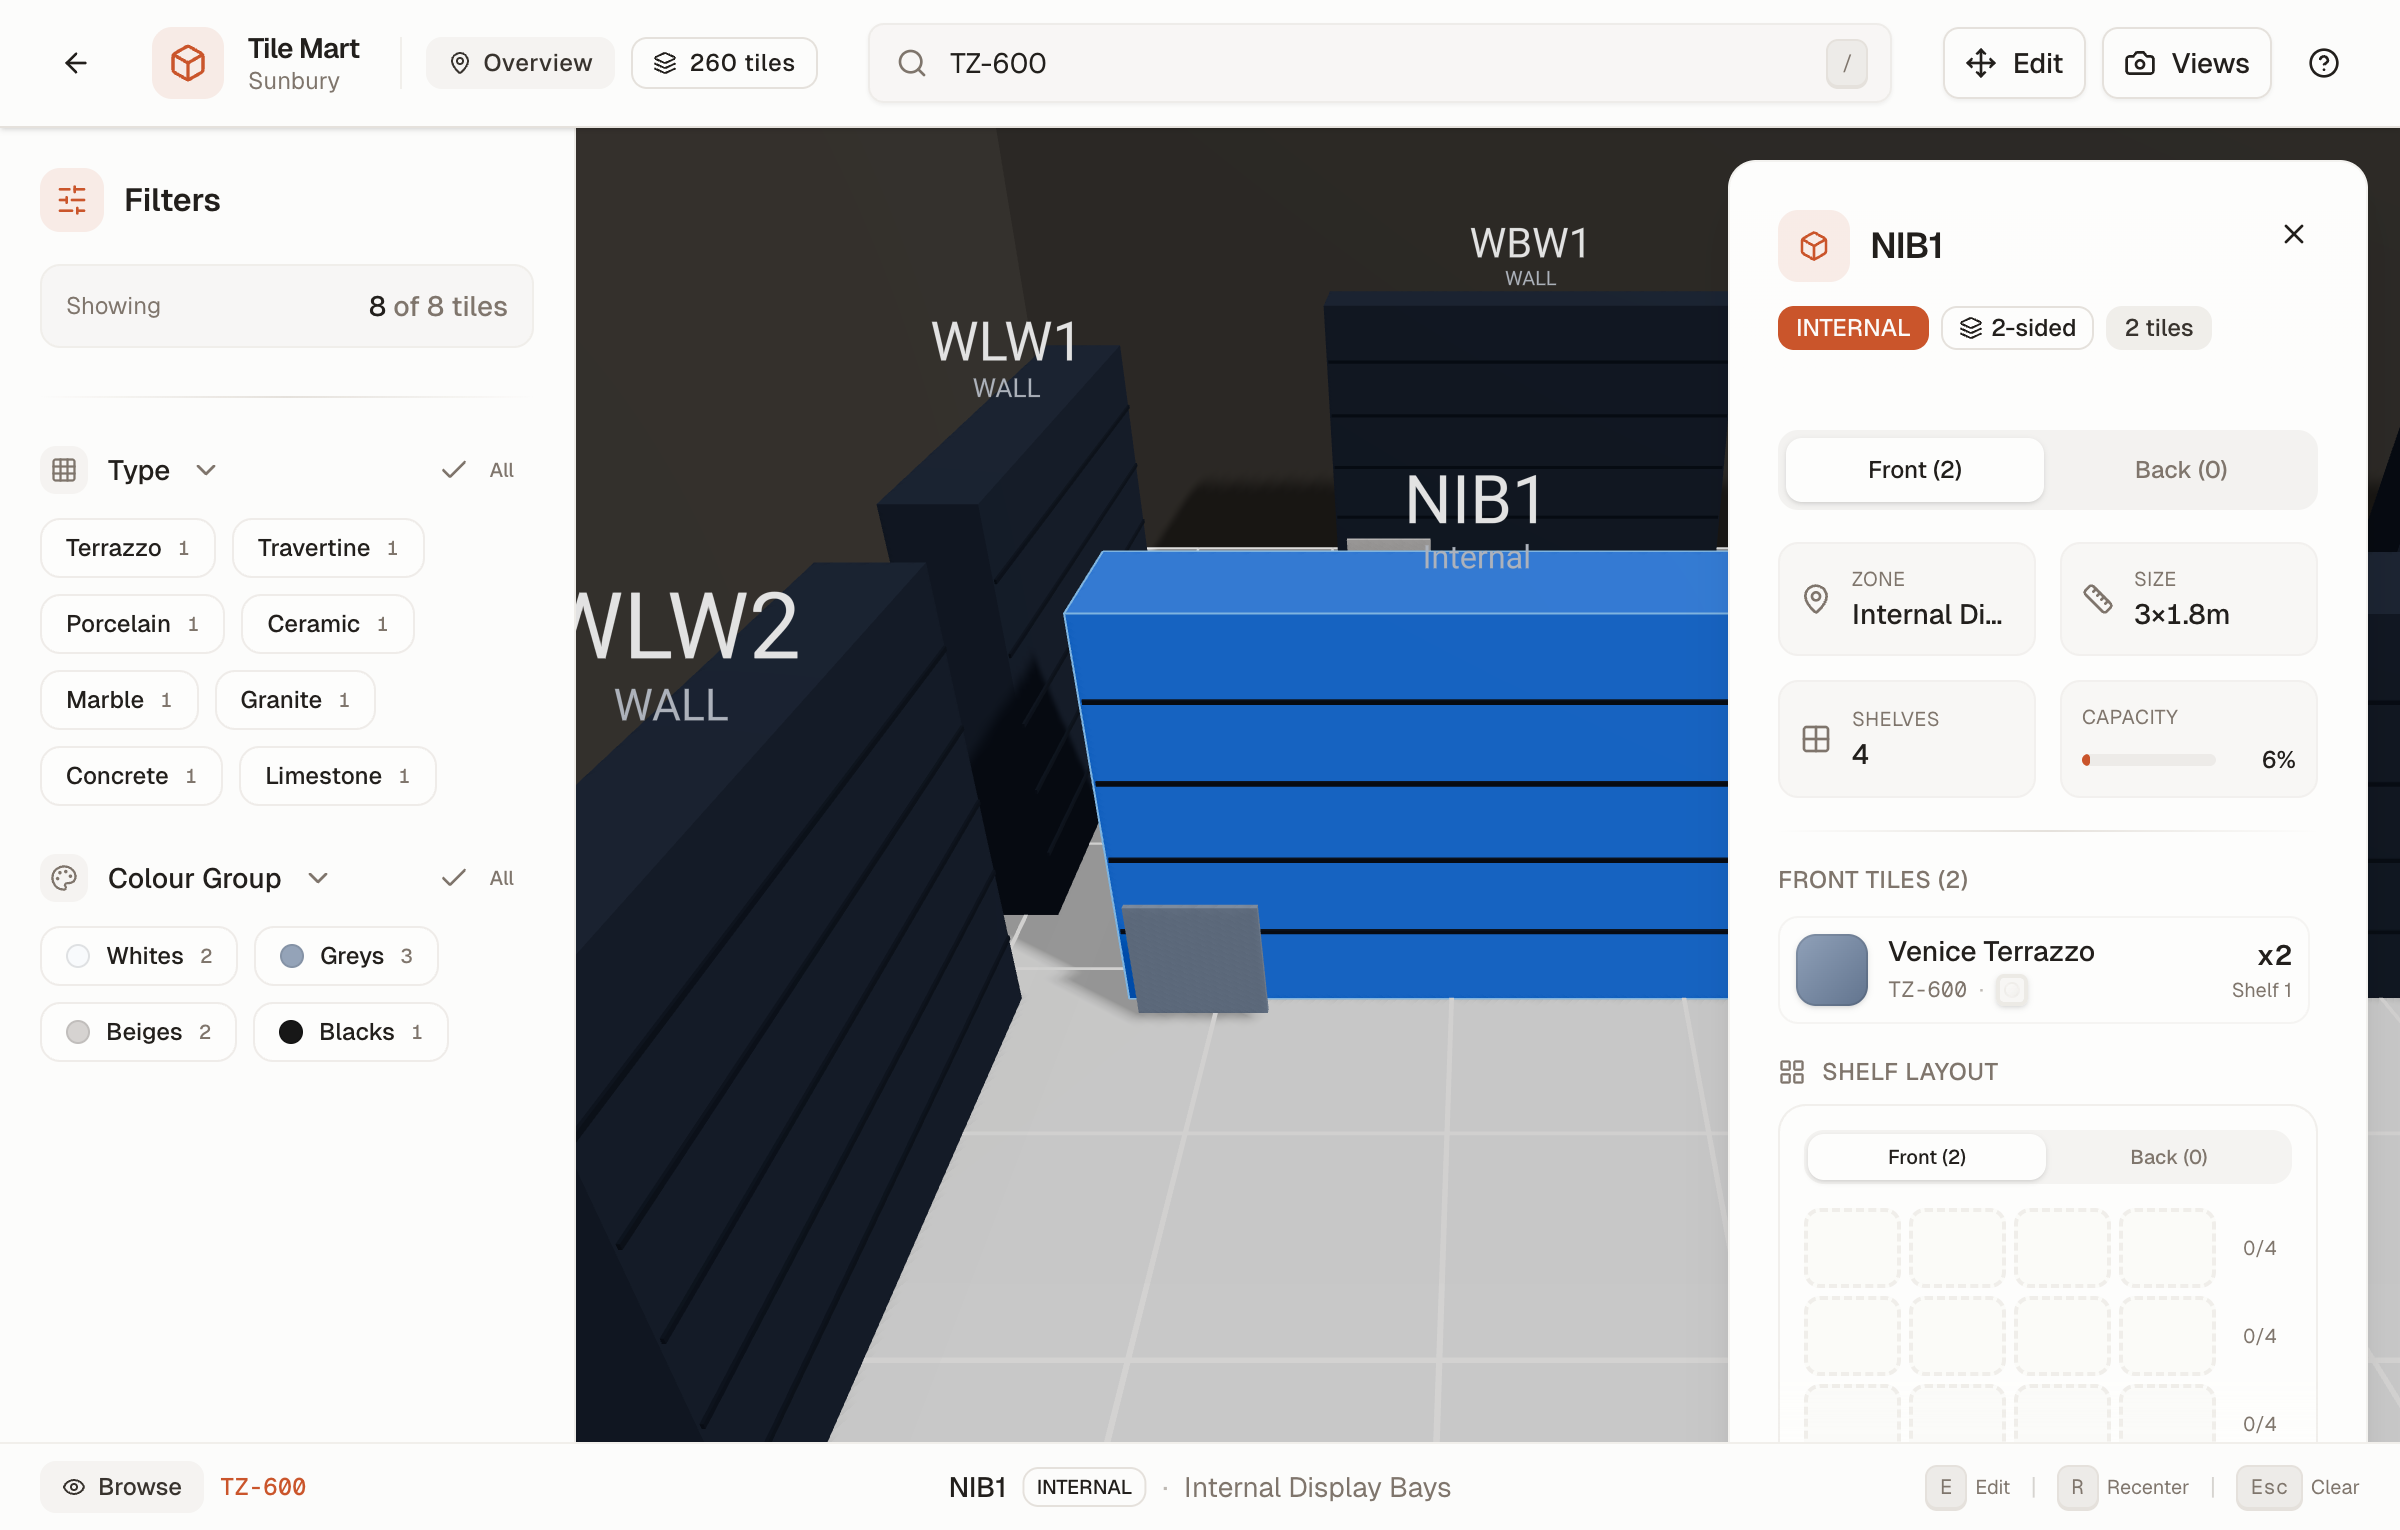Select the Front (2) tab in Shelf Layout
Viewport: 2400px width, 1530px height.
pos(1925,1156)
